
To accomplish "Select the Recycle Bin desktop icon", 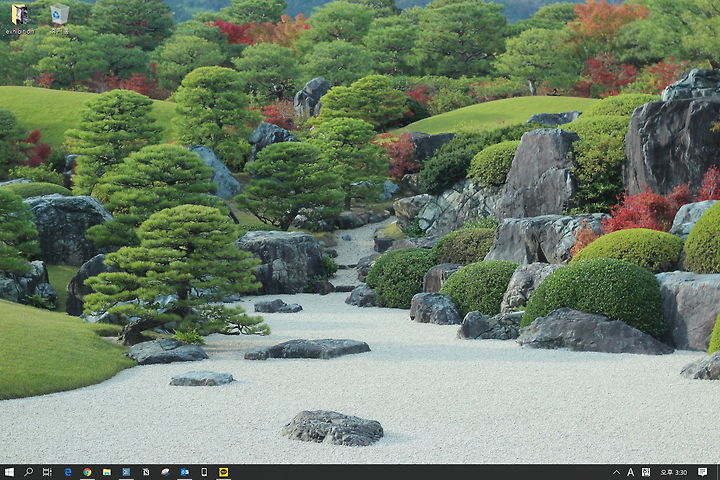I will (60, 19).
